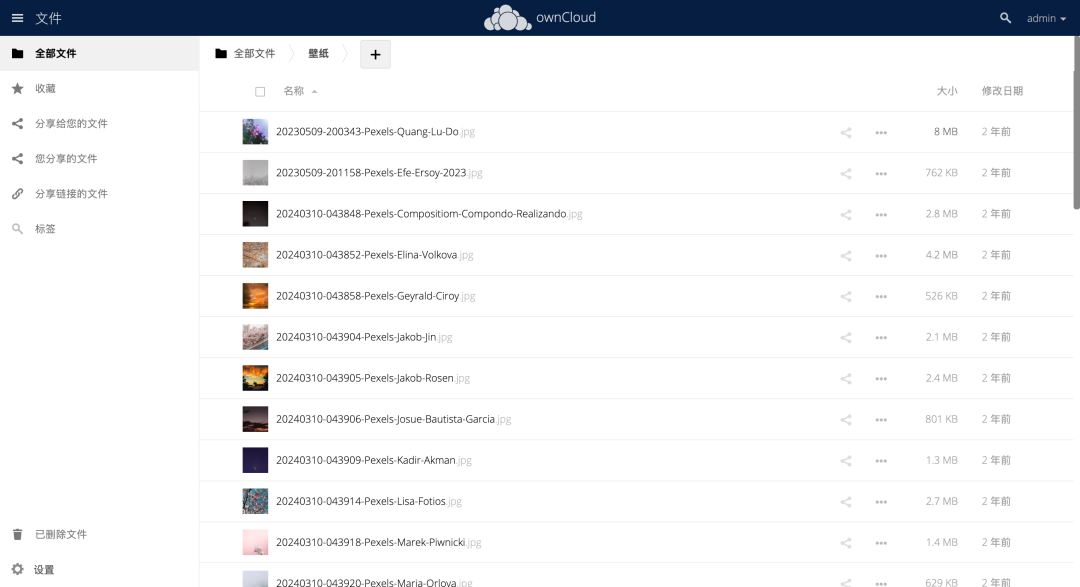1080x587 pixels.
Task: Open 收藏 favorites in sidebar
Action: [x=45, y=88]
